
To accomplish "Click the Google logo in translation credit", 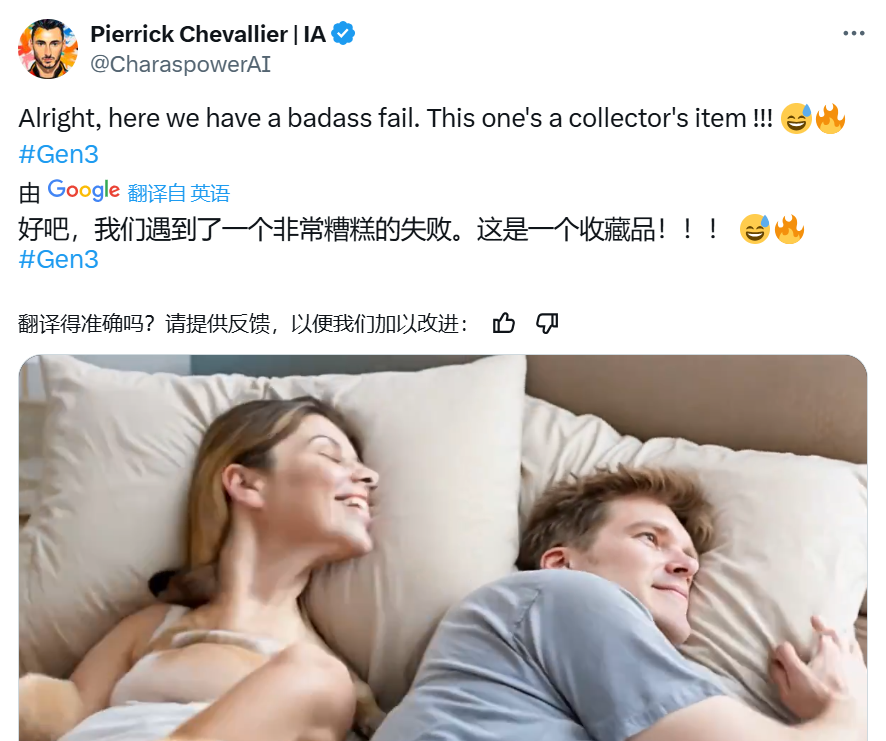I will click(x=84, y=190).
